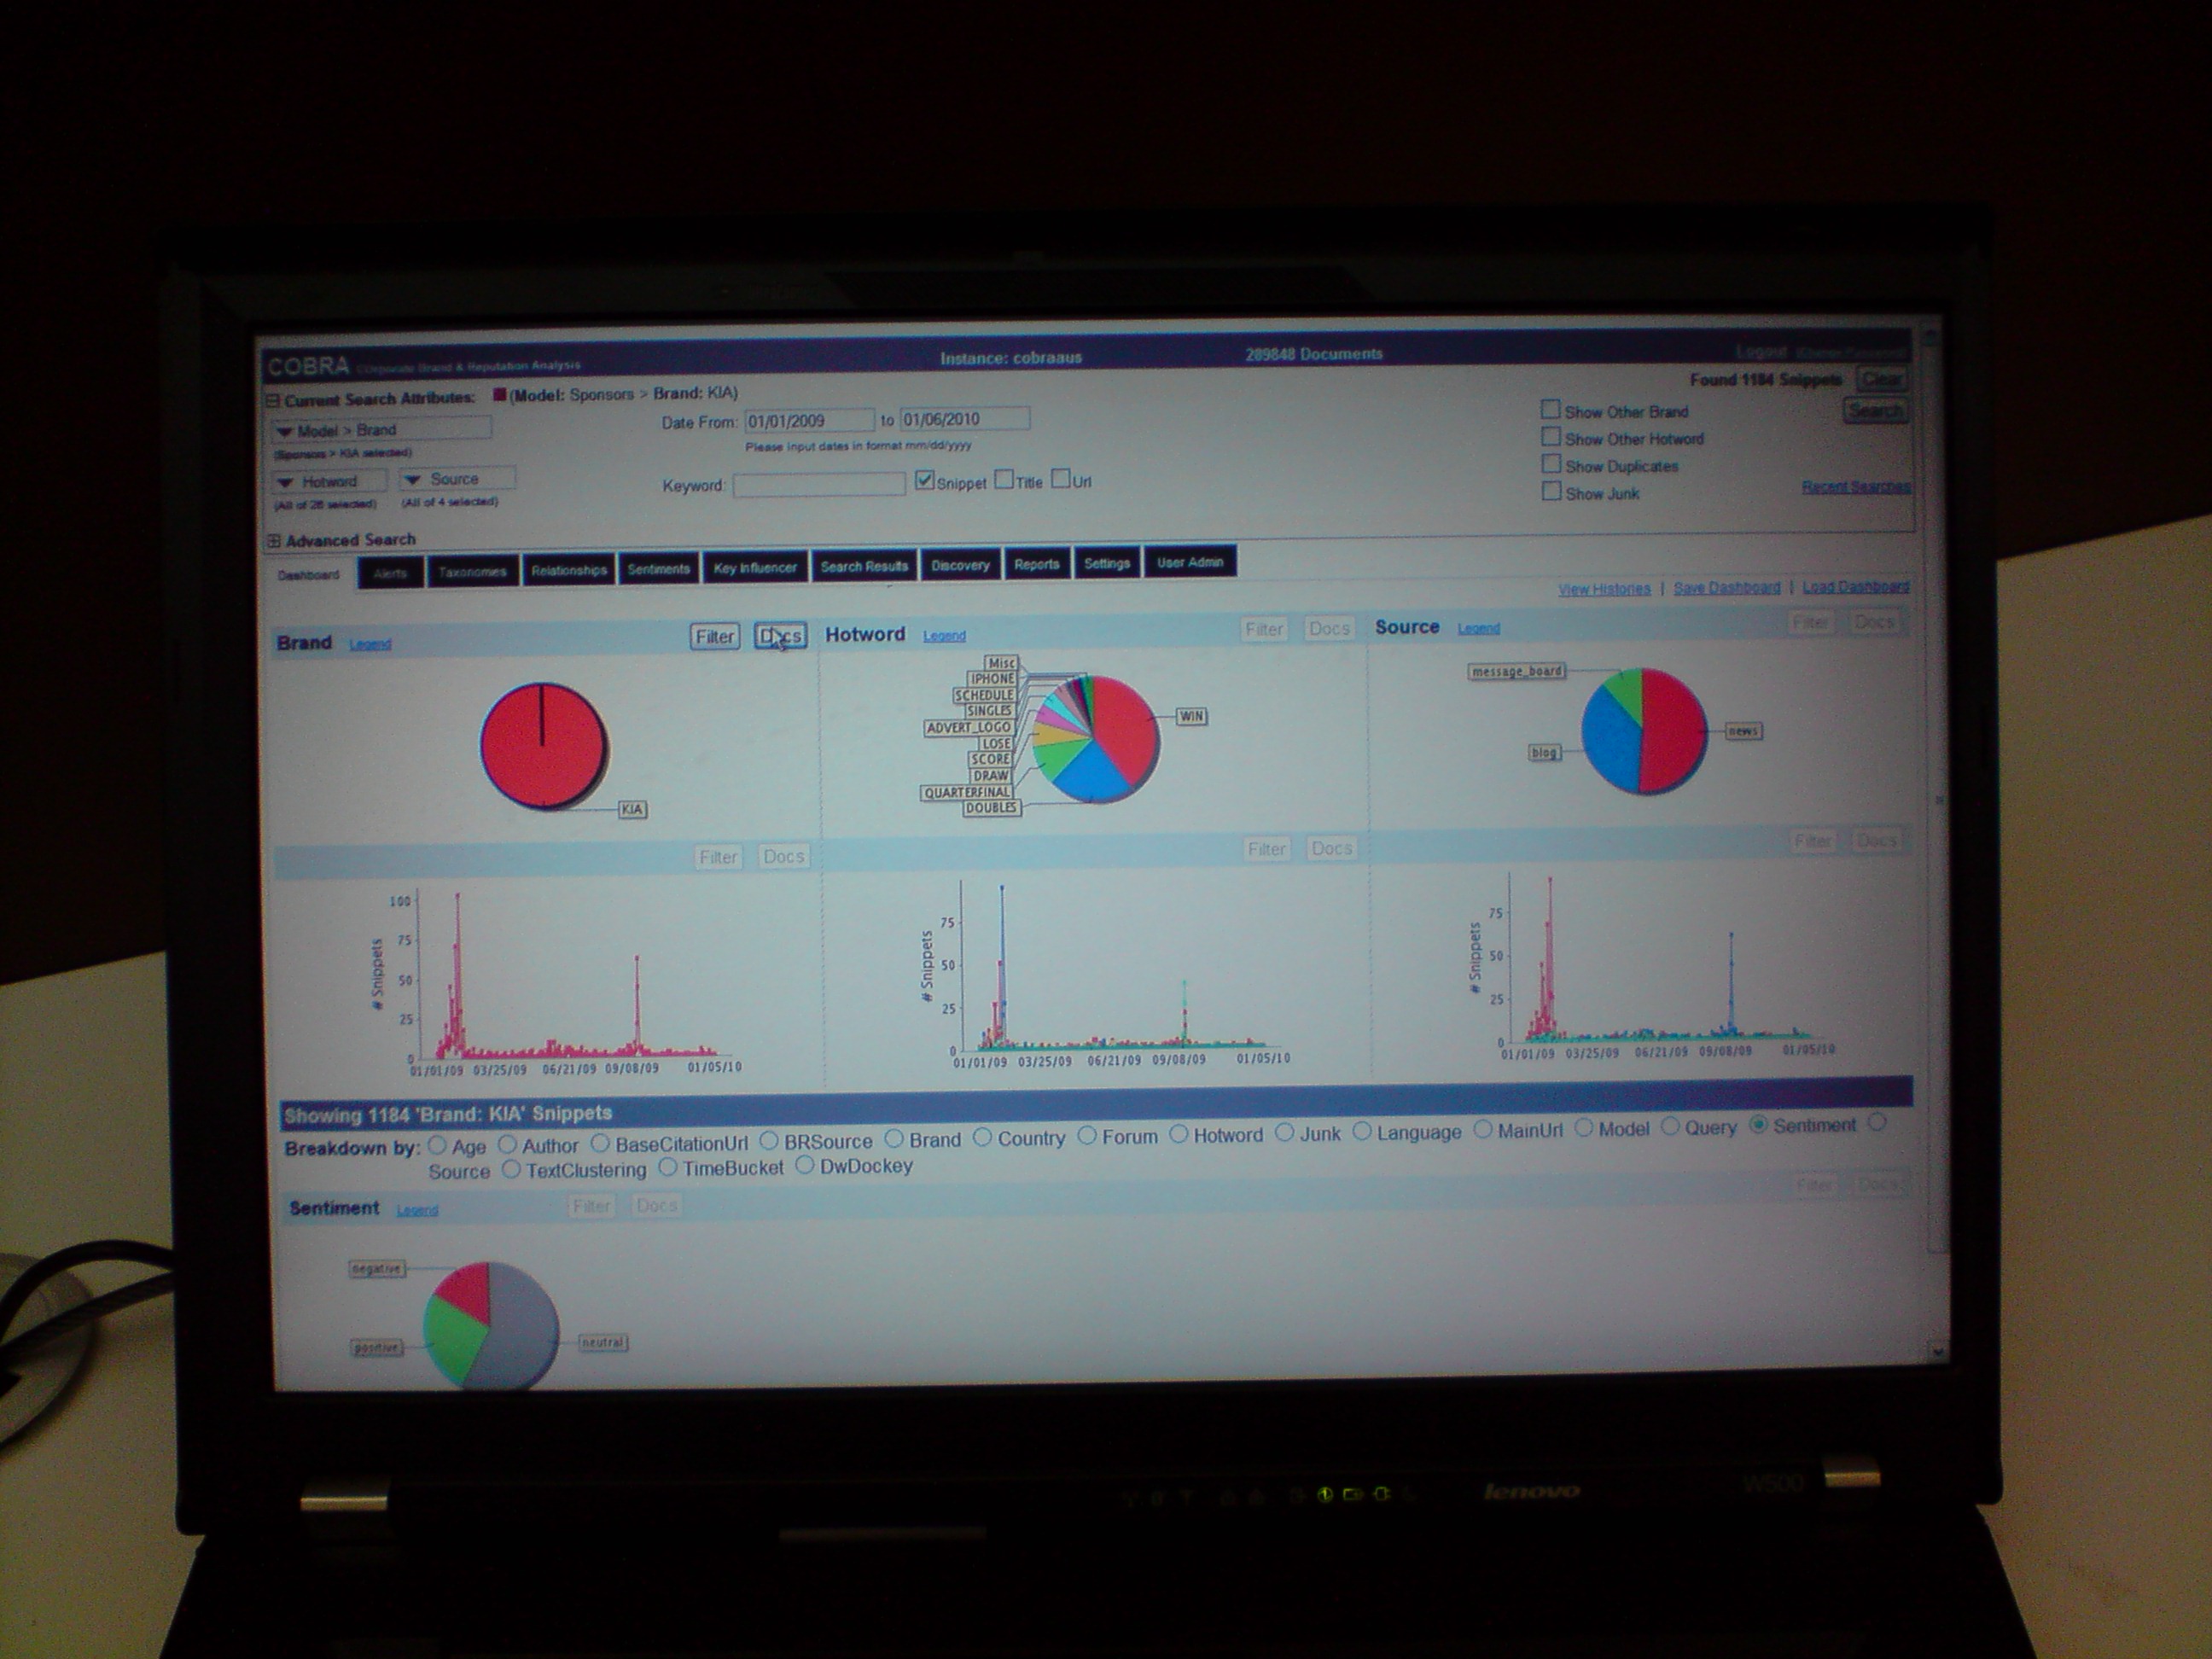The width and height of the screenshot is (2212, 1659).
Task: Collapse the Current Search Attributes section
Action: coord(272,401)
